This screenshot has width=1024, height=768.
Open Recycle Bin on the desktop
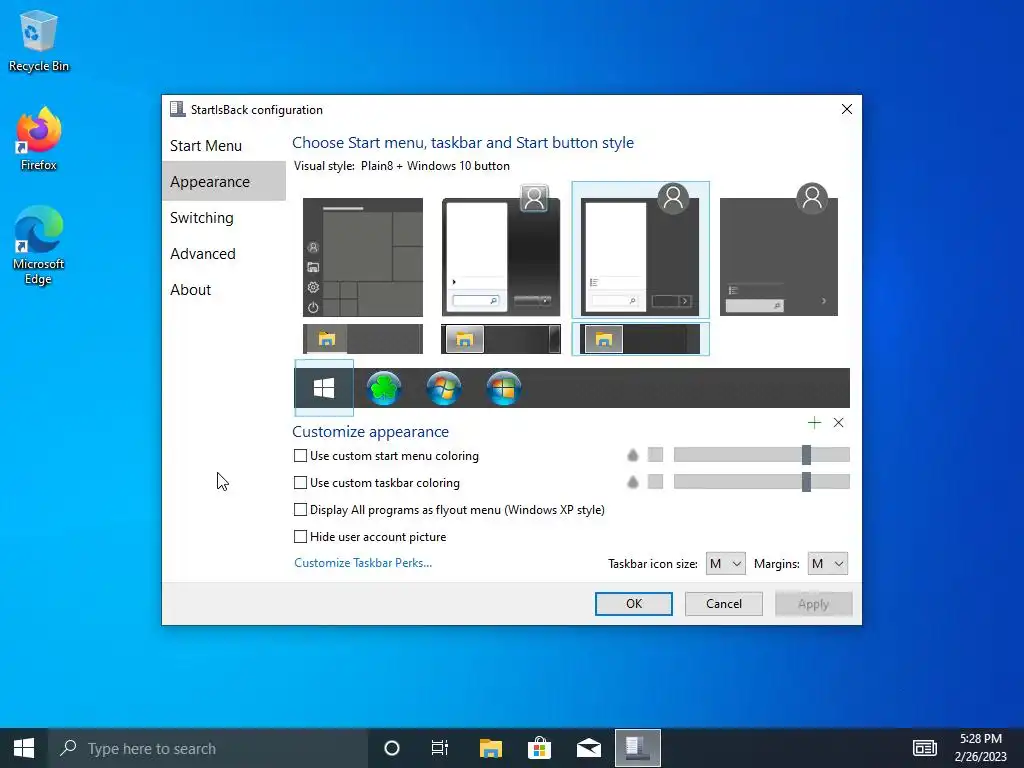(39, 41)
